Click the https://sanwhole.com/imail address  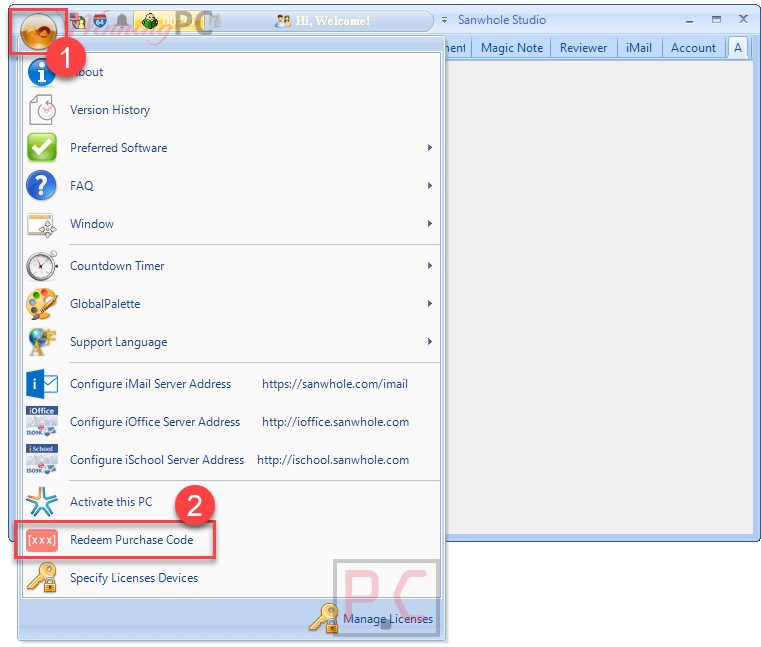tap(335, 384)
